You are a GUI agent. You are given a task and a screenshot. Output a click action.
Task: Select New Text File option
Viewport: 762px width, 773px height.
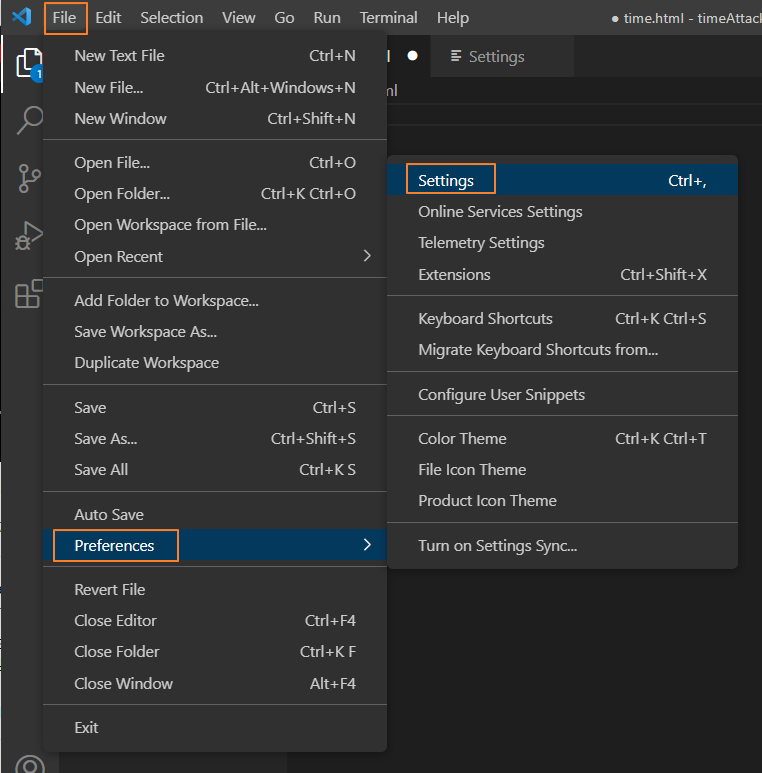click(x=119, y=56)
